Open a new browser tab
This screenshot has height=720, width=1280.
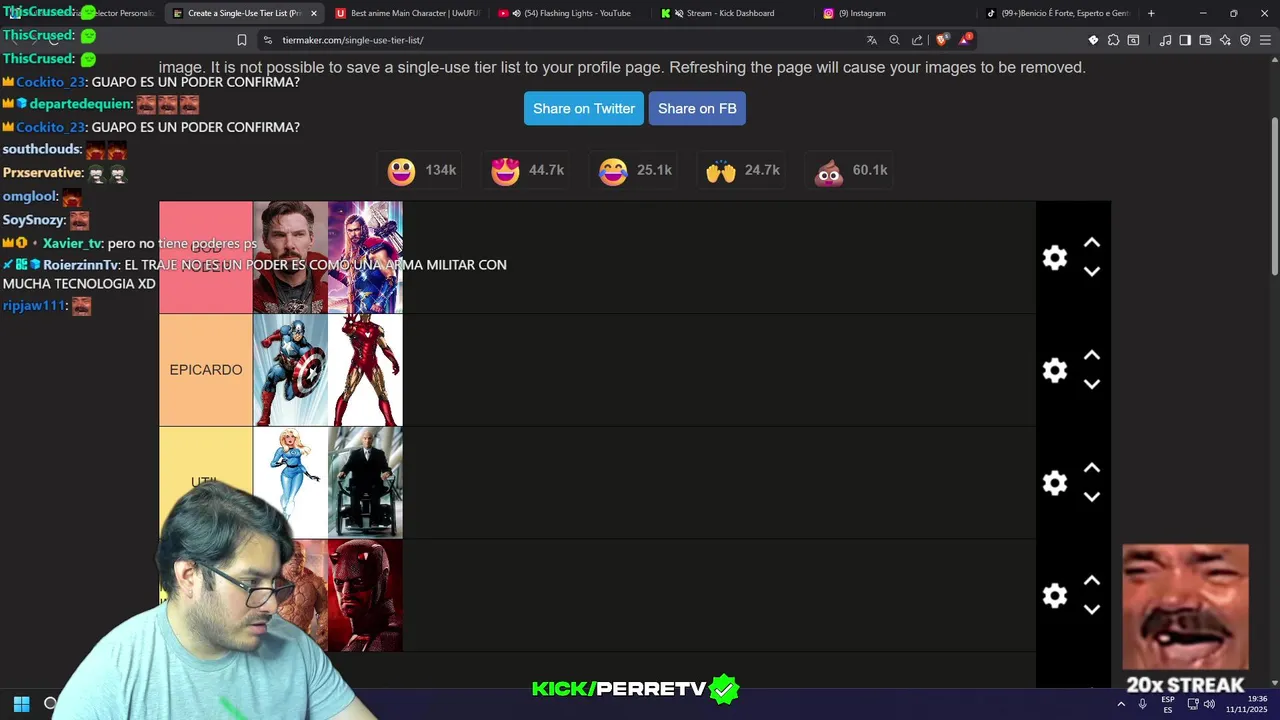(x=1151, y=13)
